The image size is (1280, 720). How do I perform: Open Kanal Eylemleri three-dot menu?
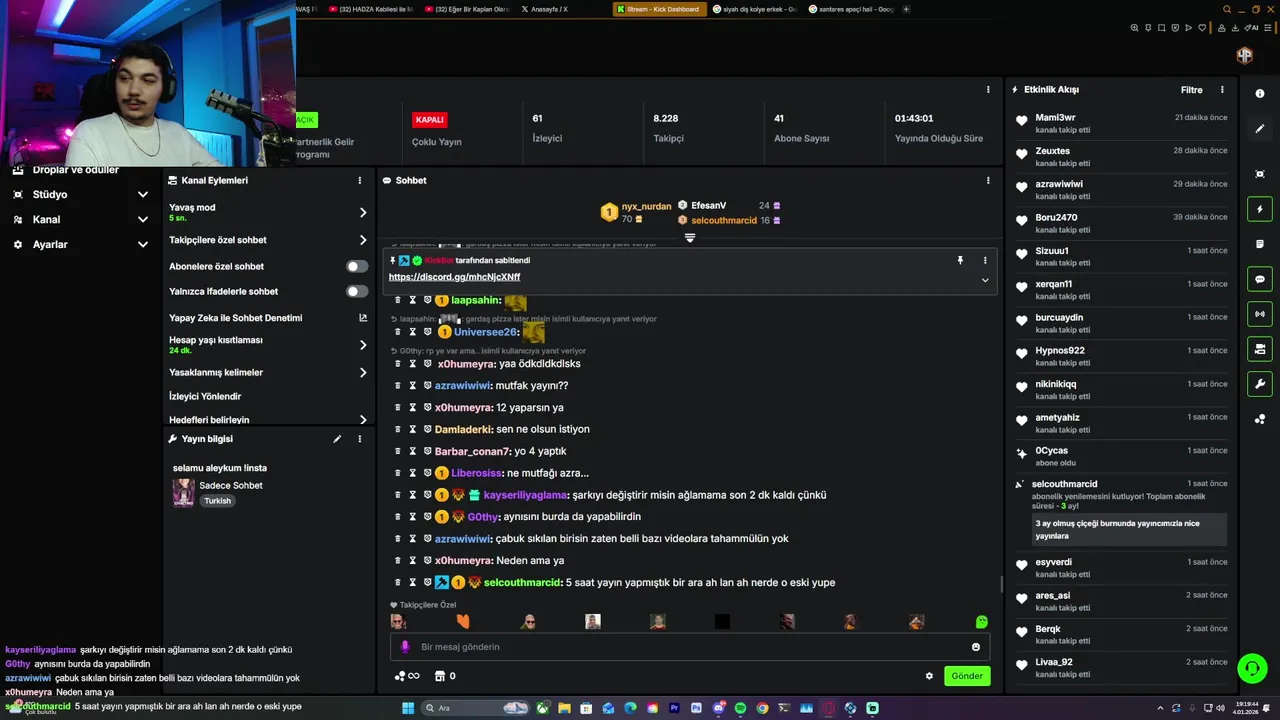[x=359, y=181]
